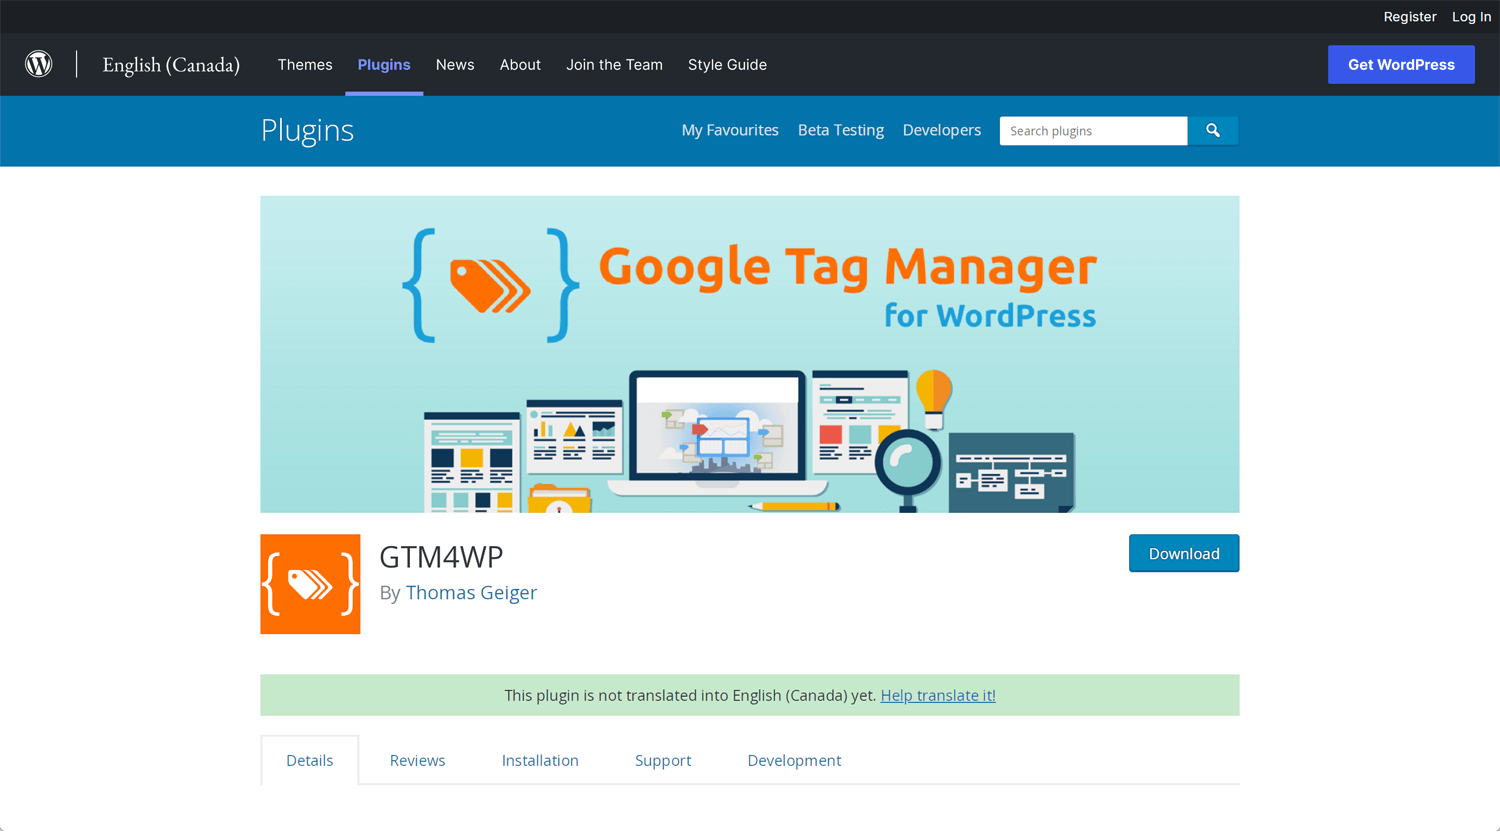This screenshot has width=1500, height=832.
Task: Switch to the Installation tab
Action: pos(540,761)
